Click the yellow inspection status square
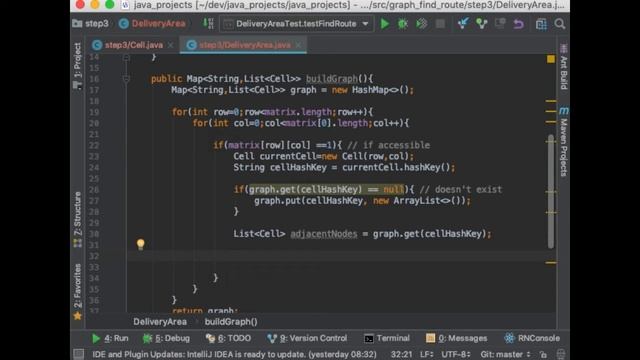Viewport: 640px width, 360px height. pyautogui.click(x=551, y=59)
